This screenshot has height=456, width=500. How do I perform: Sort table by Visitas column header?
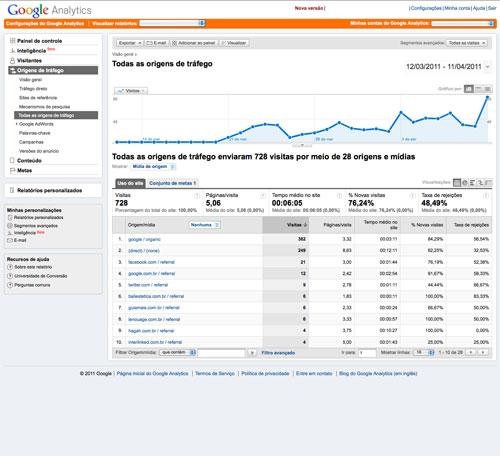point(286,225)
